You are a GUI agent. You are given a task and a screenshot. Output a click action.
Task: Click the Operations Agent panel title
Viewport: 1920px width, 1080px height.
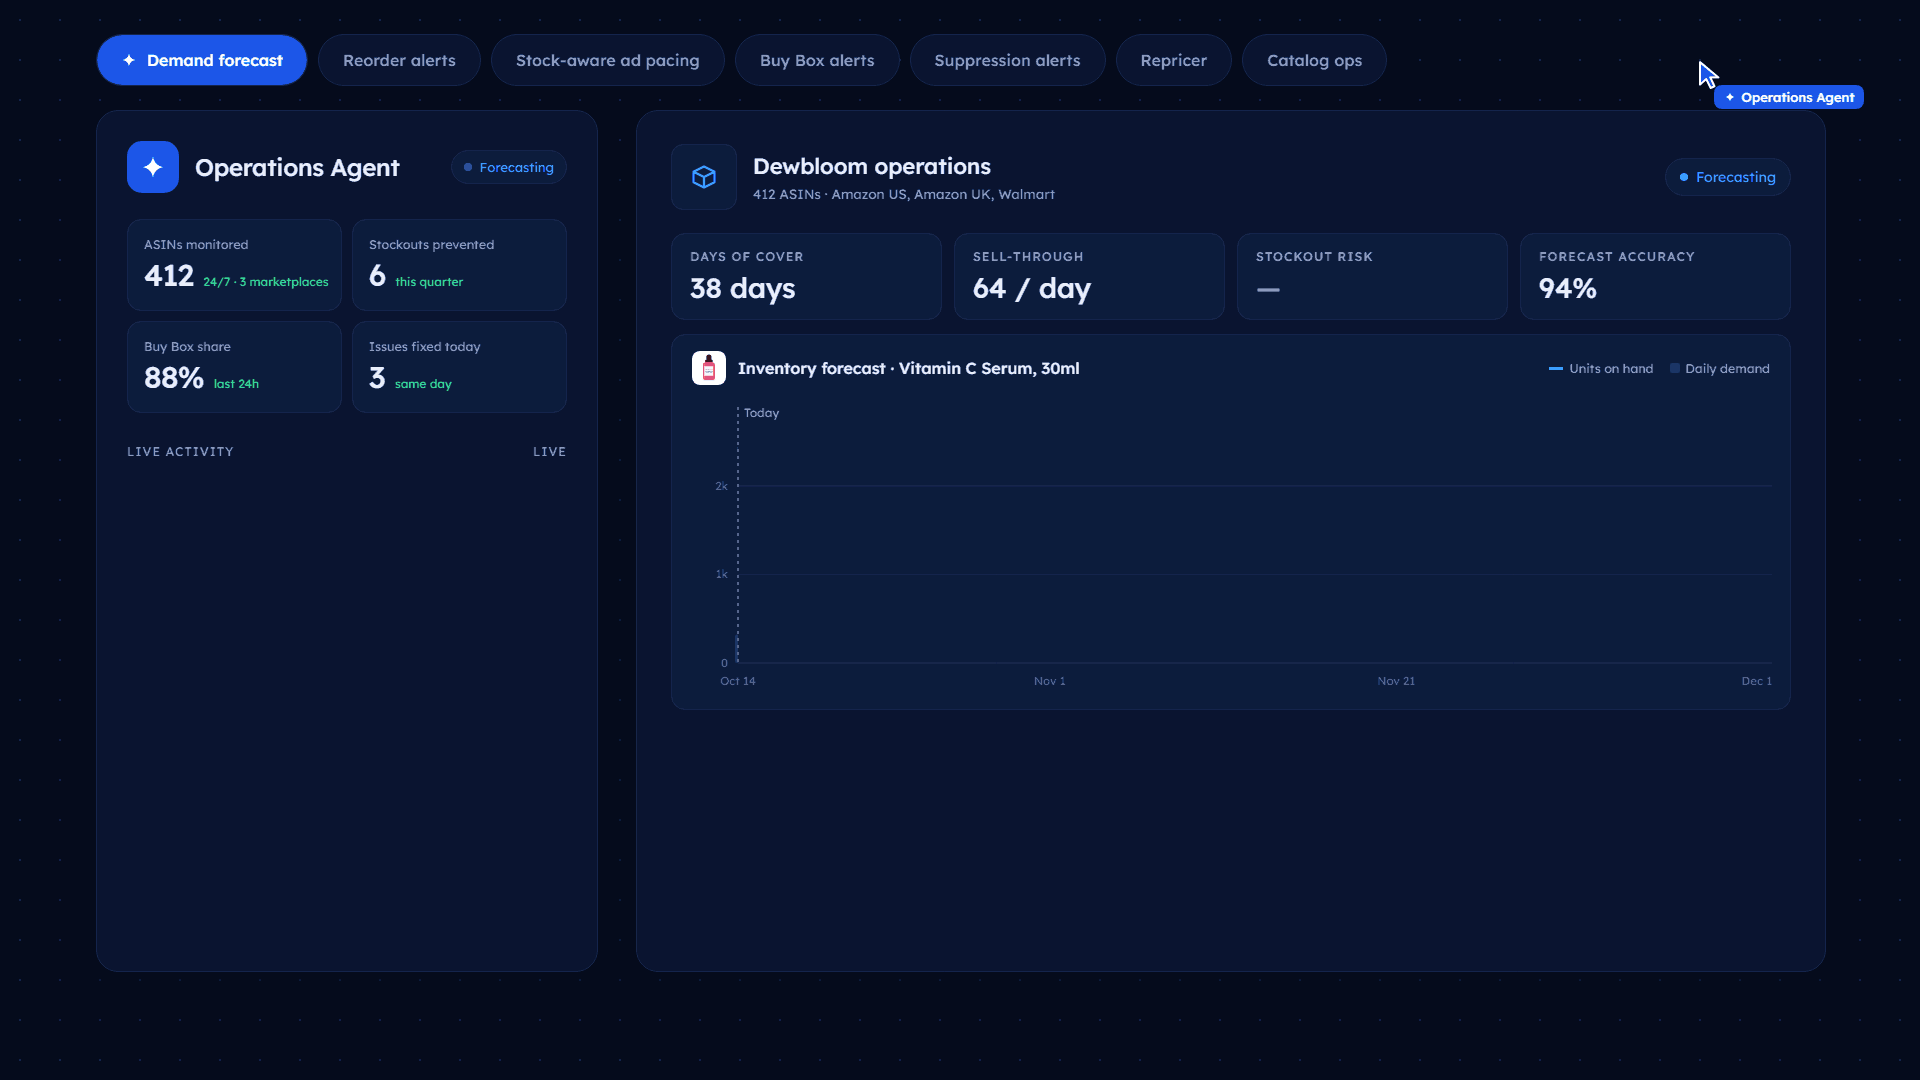[x=297, y=167]
